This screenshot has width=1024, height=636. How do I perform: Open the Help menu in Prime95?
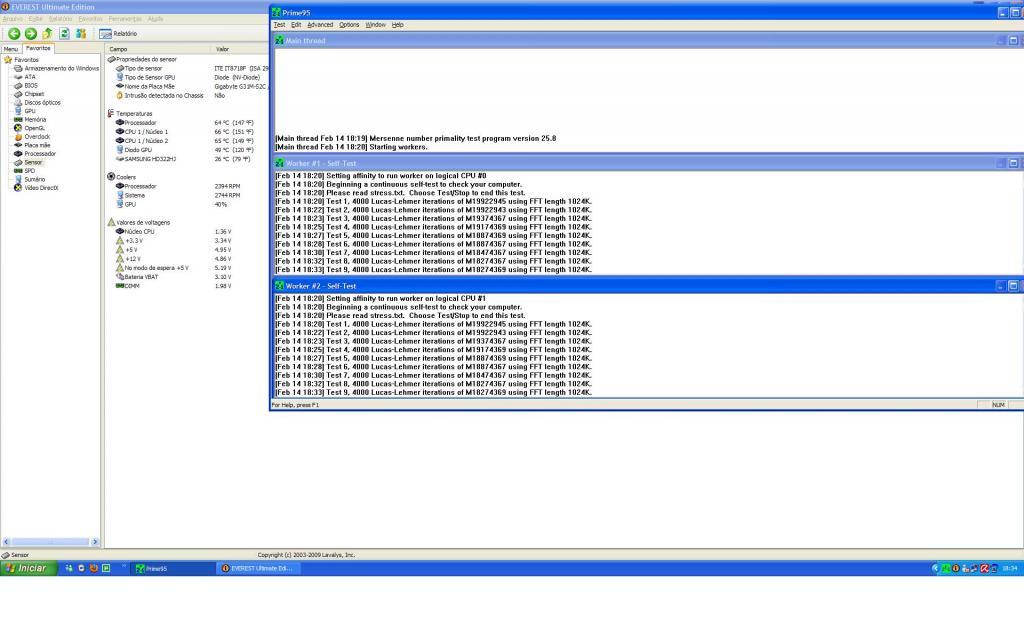click(x=398, y=25)
